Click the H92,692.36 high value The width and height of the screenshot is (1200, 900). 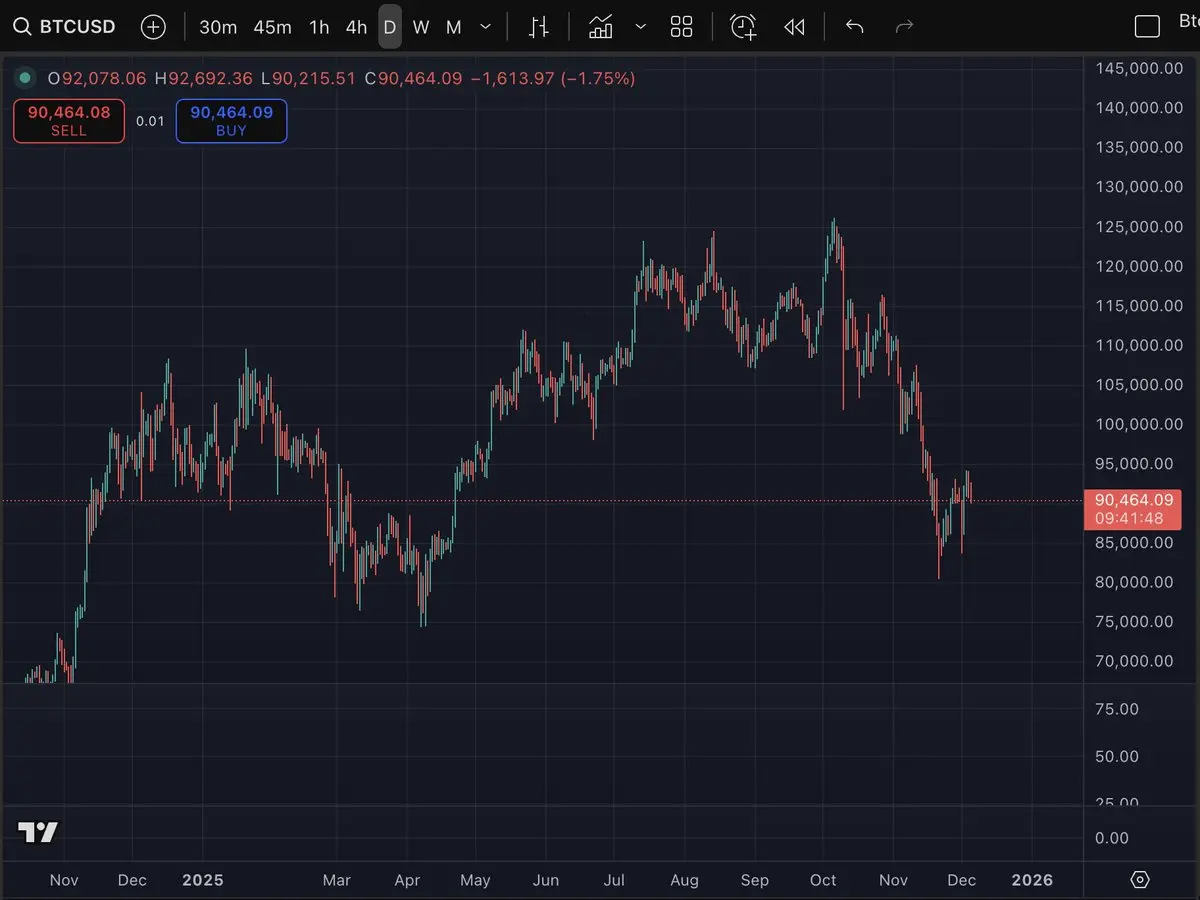(205, 78)
